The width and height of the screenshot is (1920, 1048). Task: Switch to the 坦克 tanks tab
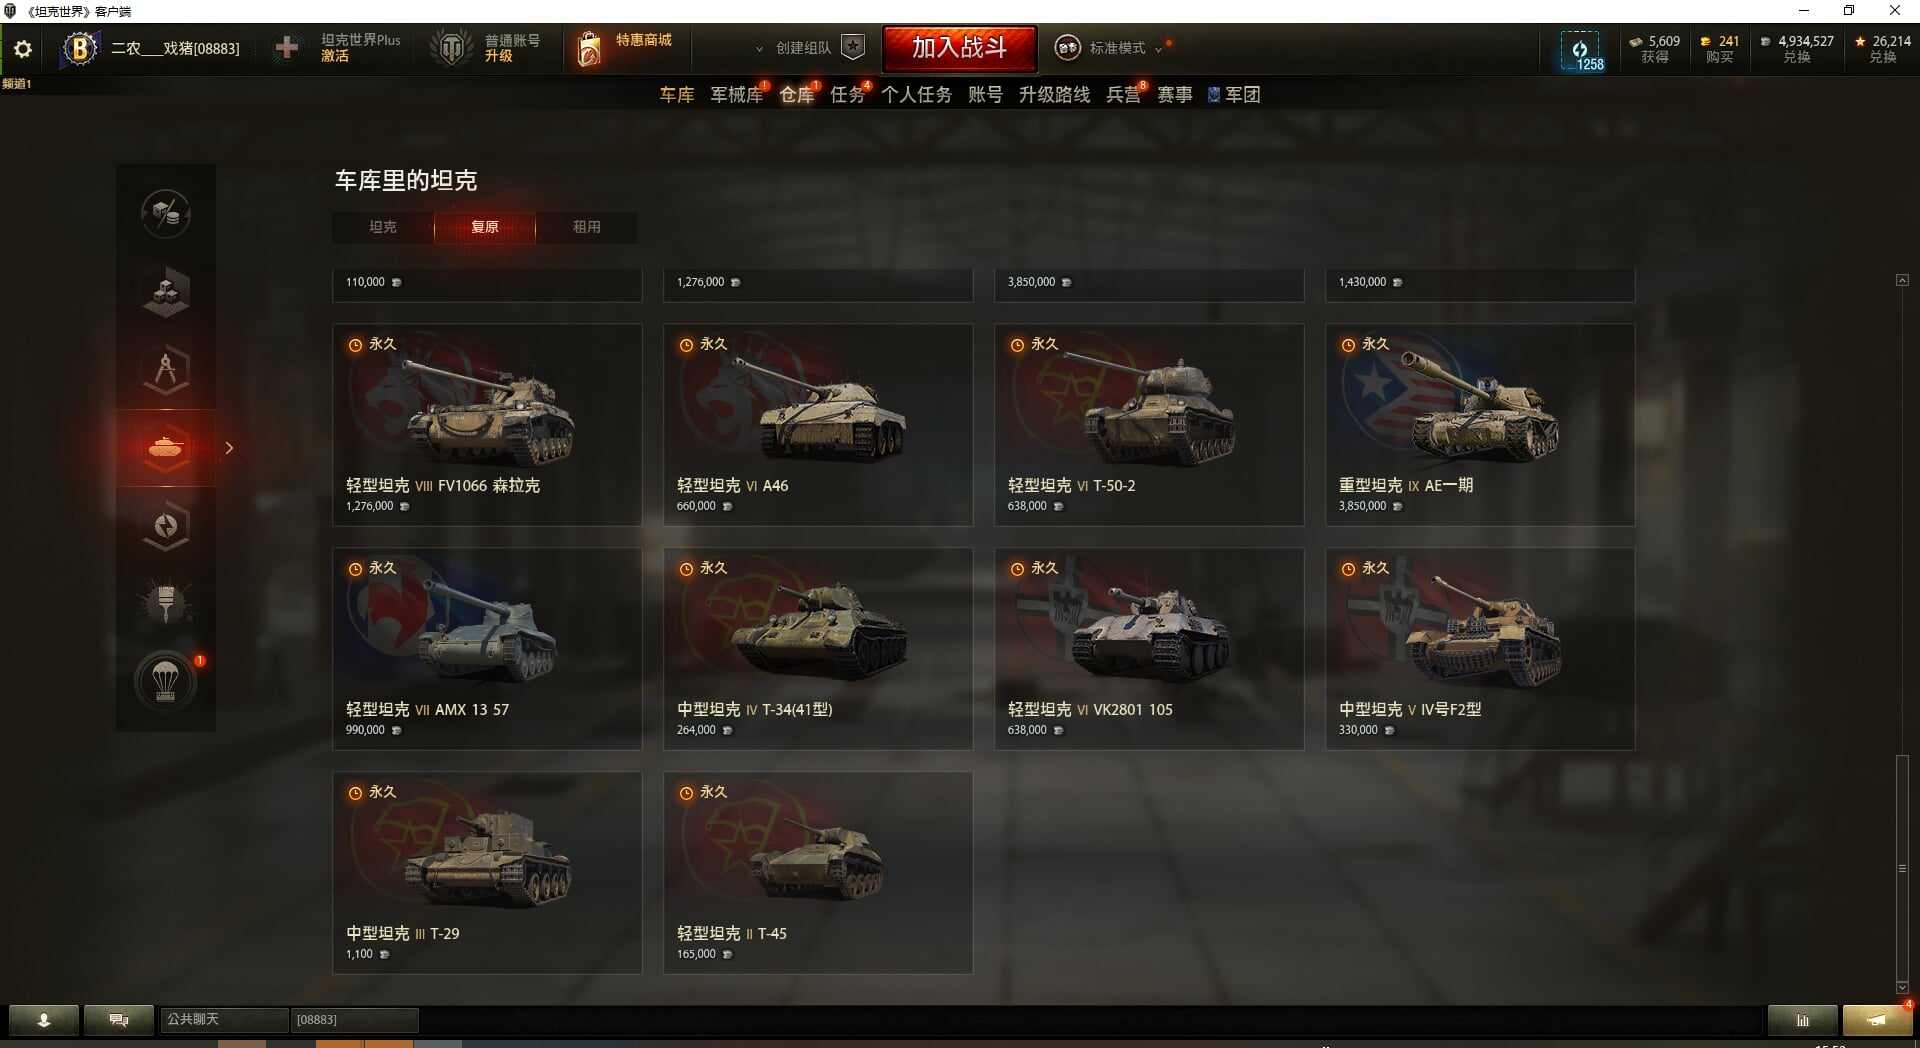pos(383,227)
